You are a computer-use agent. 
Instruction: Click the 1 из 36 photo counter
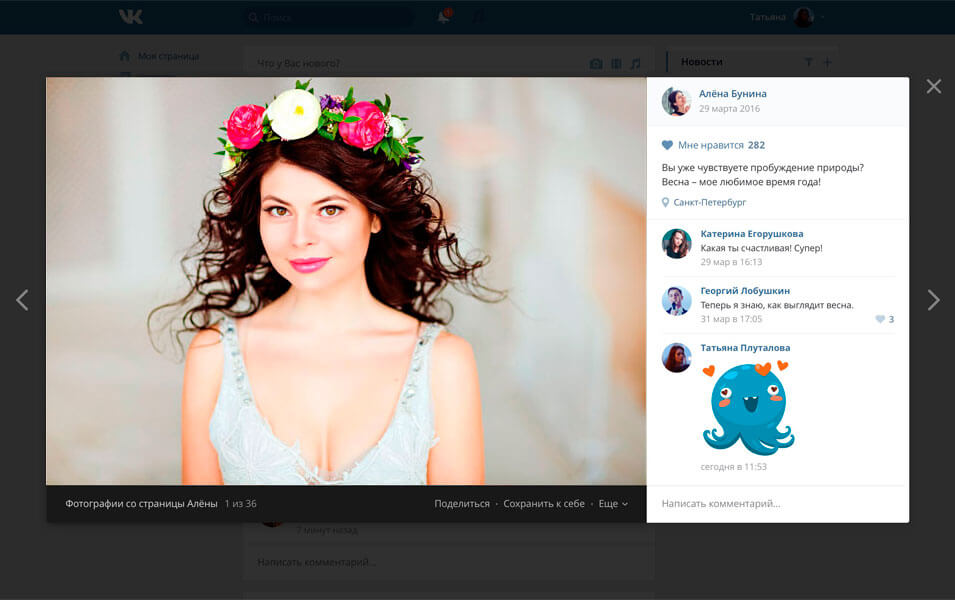click(241, 504)
